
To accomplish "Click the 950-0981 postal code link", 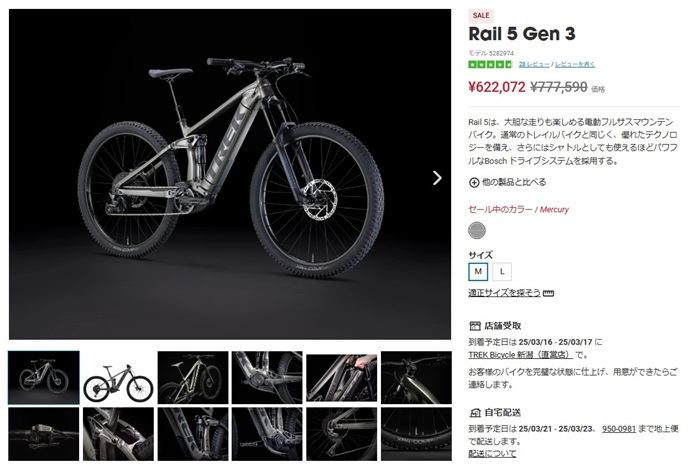I will click(618, 429).
